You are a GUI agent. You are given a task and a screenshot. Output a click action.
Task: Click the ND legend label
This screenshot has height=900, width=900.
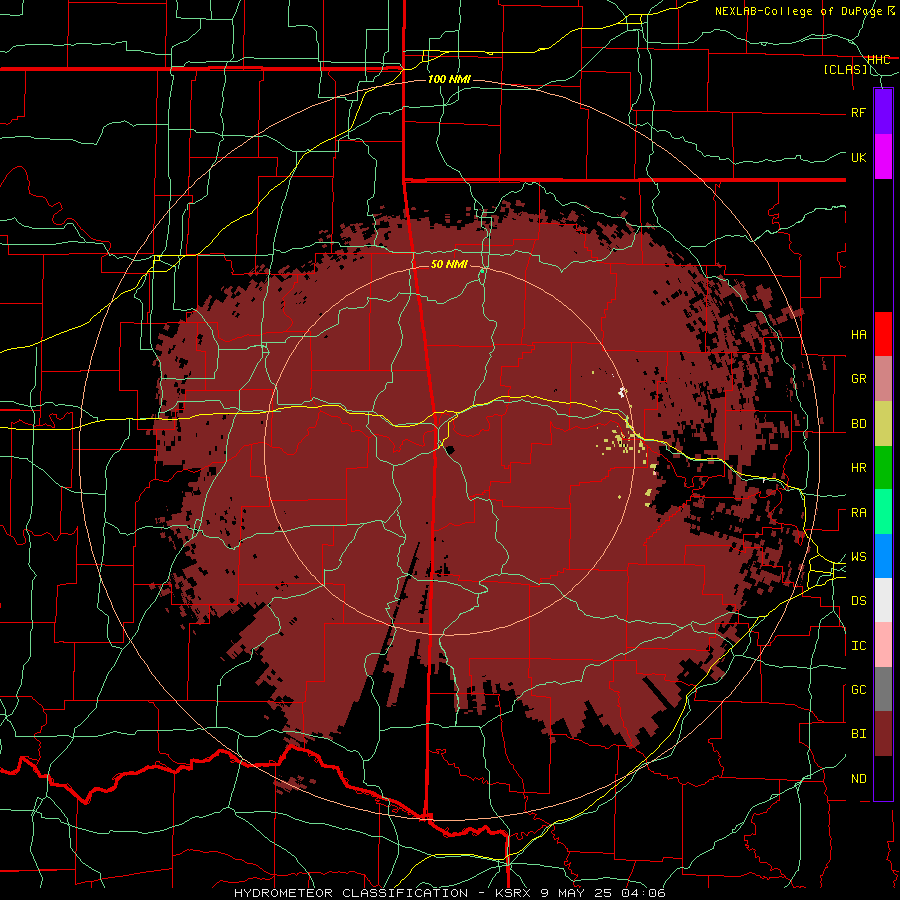click(859, 779)
